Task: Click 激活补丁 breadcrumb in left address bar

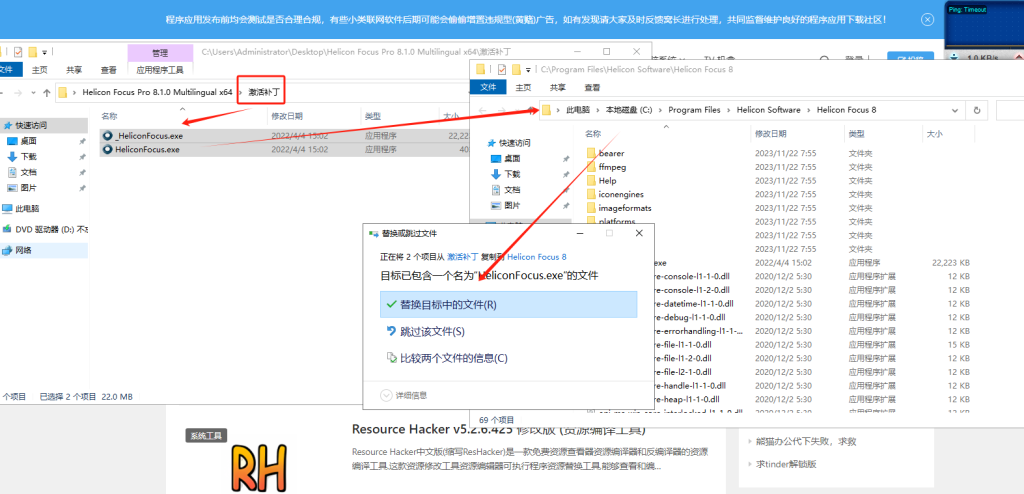Action: (264, 92)
